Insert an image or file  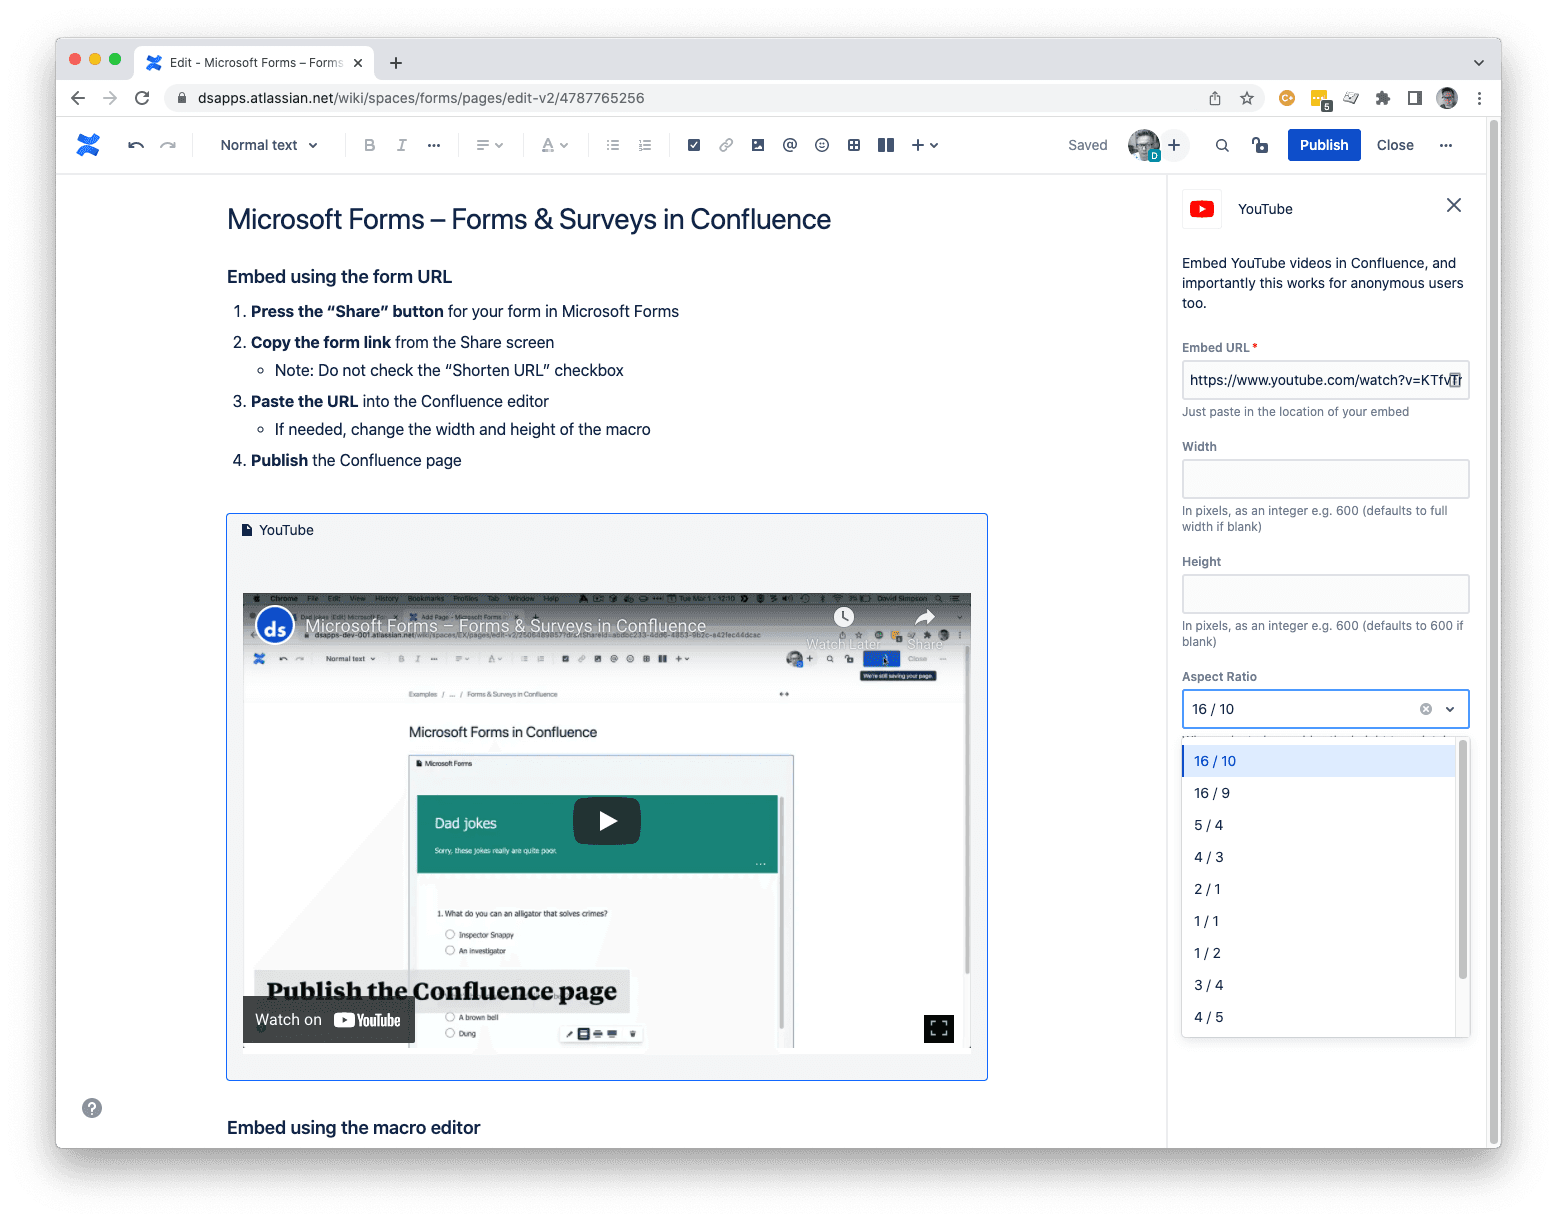pos(758,145)
